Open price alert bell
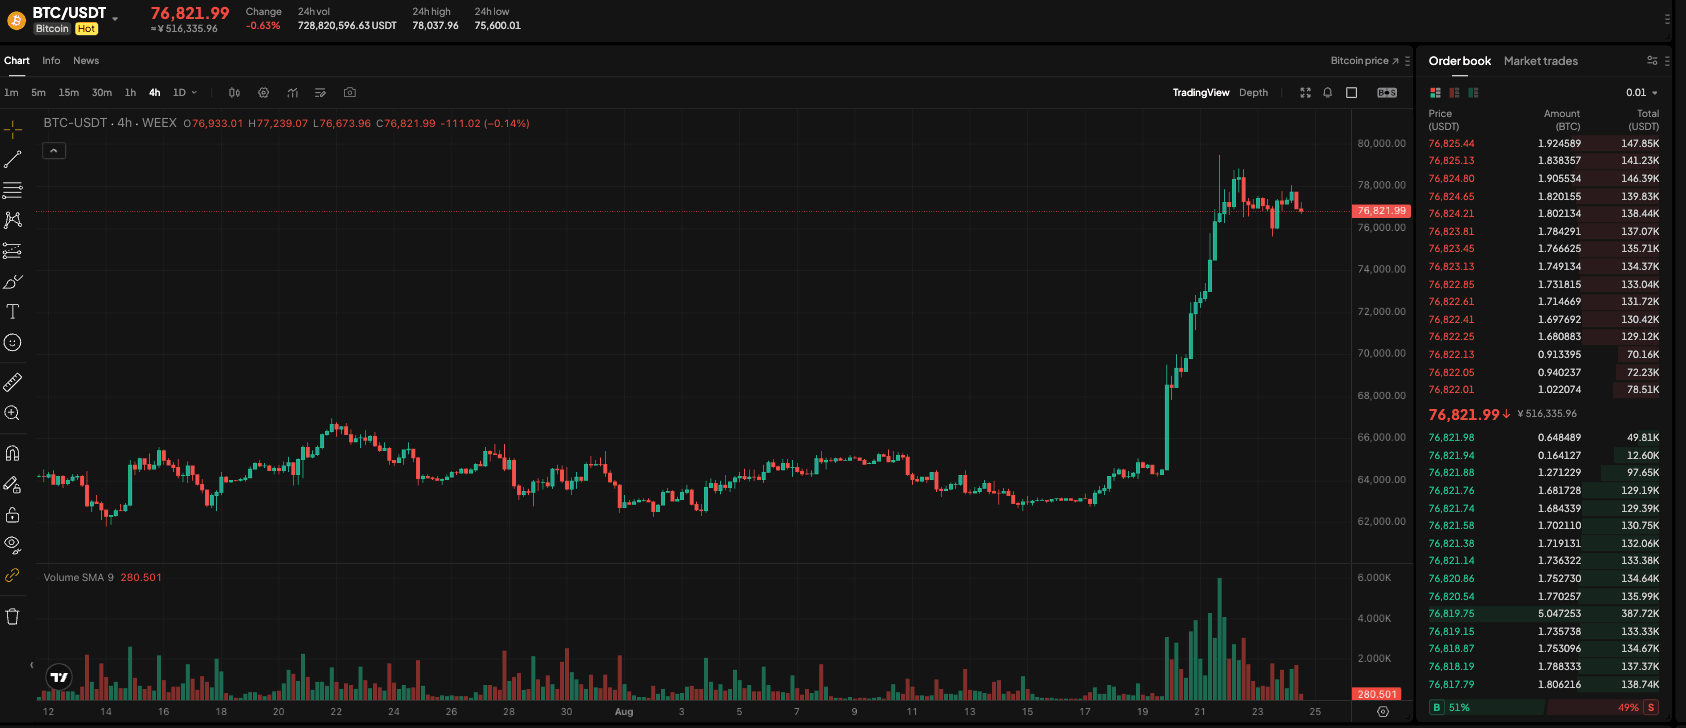Image resolution: width=1686 pixels, height=728 pixels. (x=1328, y=92)
